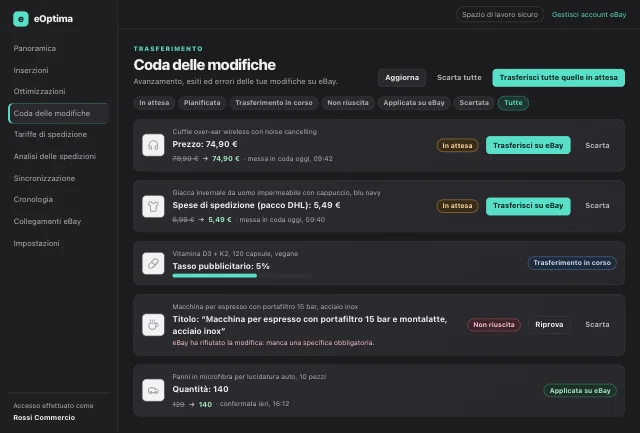Open Collegamenti eBay in the sidebar
This screenshot has width=640, height=433.
(x=47, y=222)
